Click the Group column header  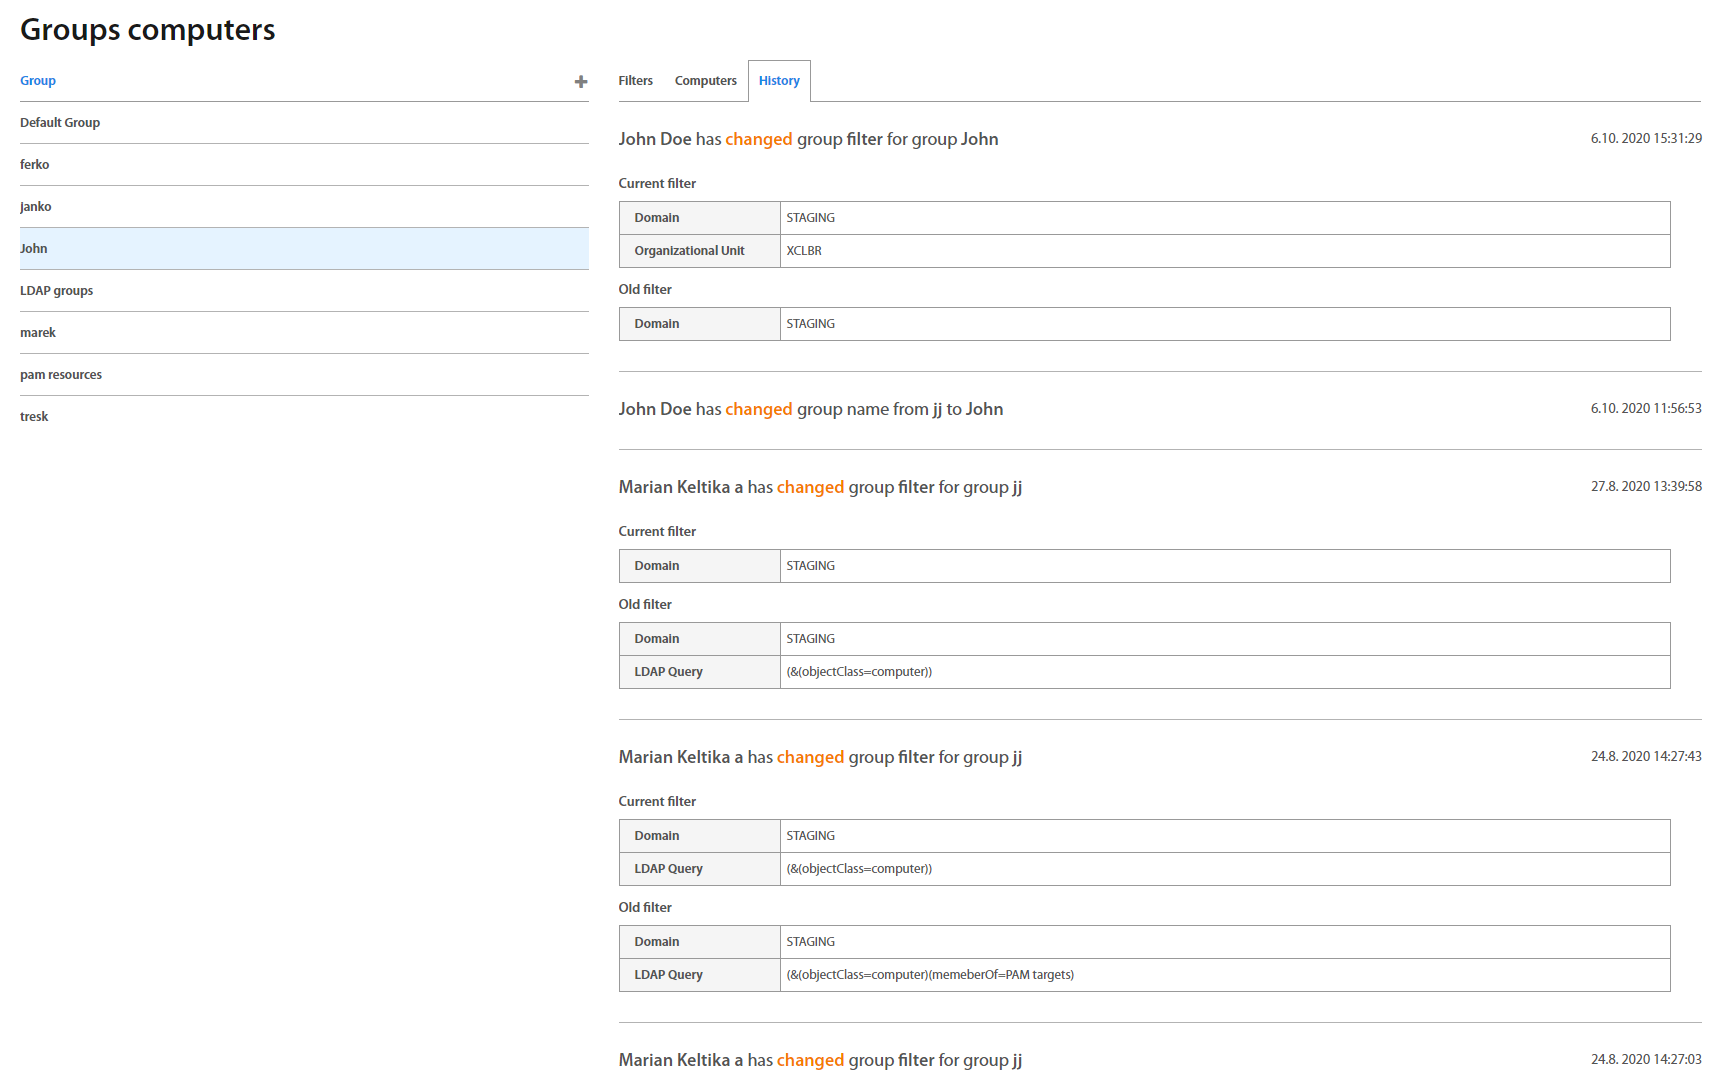tap(38, 81)
